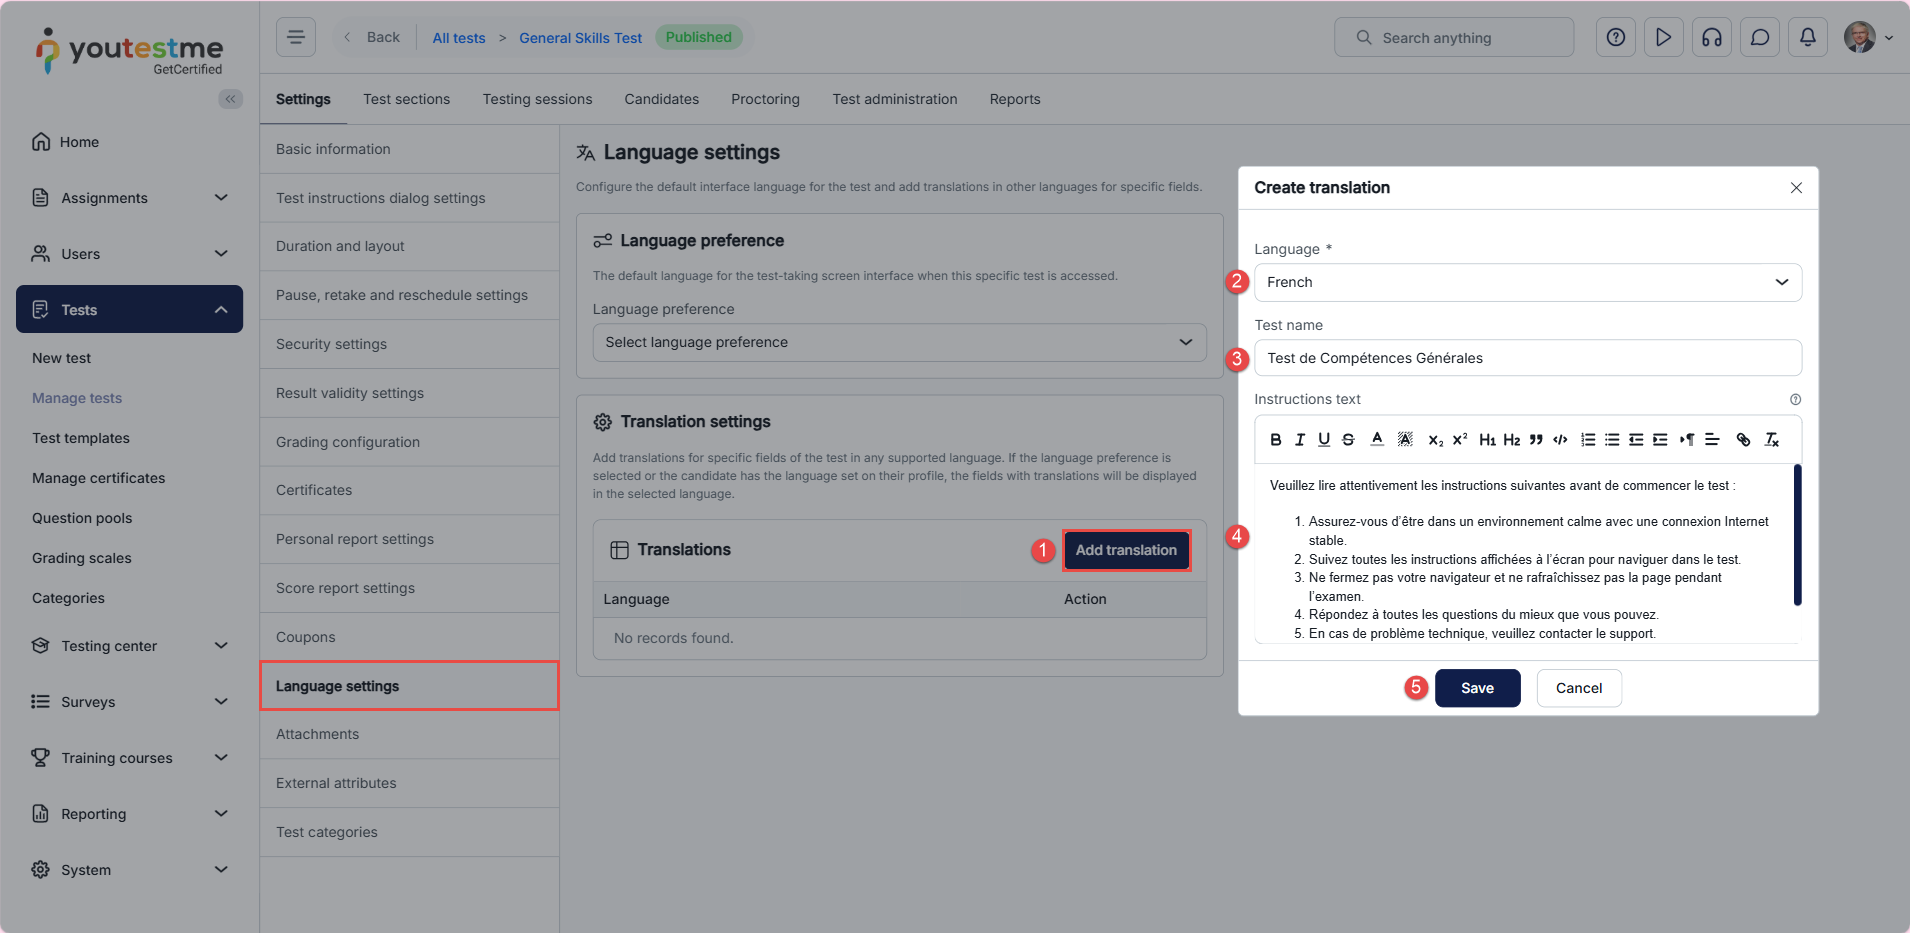This screenshot has width=1910, height=933.
Task: Toggle underline formatting in the editor
Action: pyautogui.click(x=1324, y=440)
